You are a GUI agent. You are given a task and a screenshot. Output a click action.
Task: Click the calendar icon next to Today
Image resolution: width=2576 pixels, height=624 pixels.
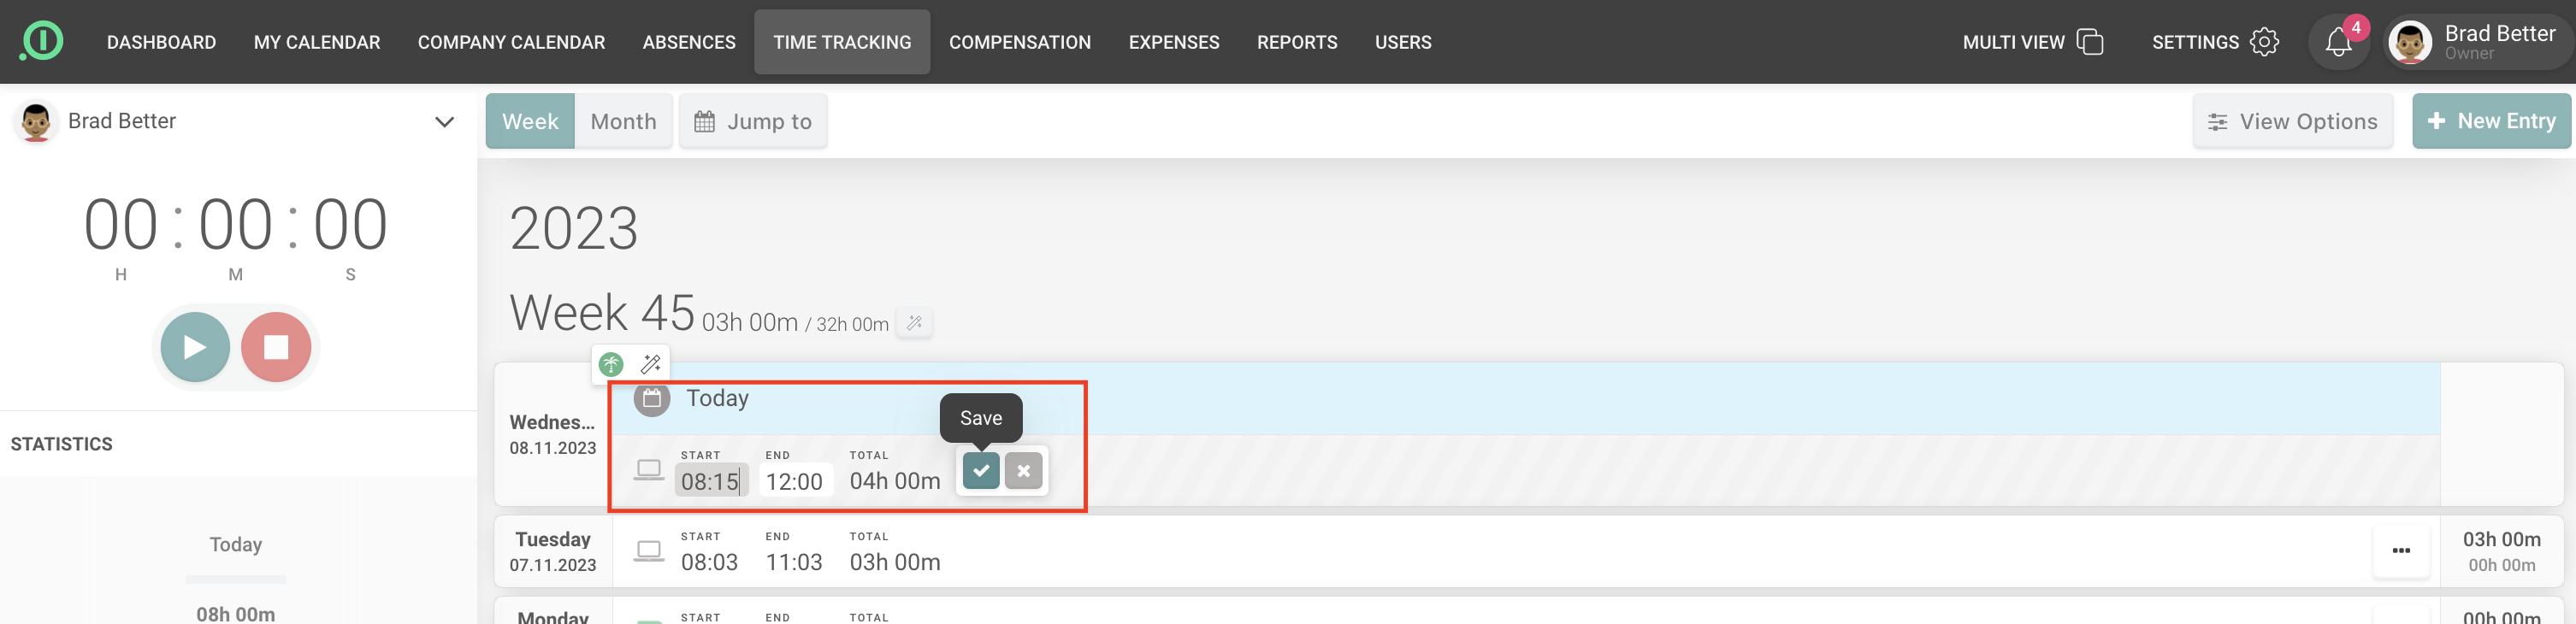(x=652, y=399)
